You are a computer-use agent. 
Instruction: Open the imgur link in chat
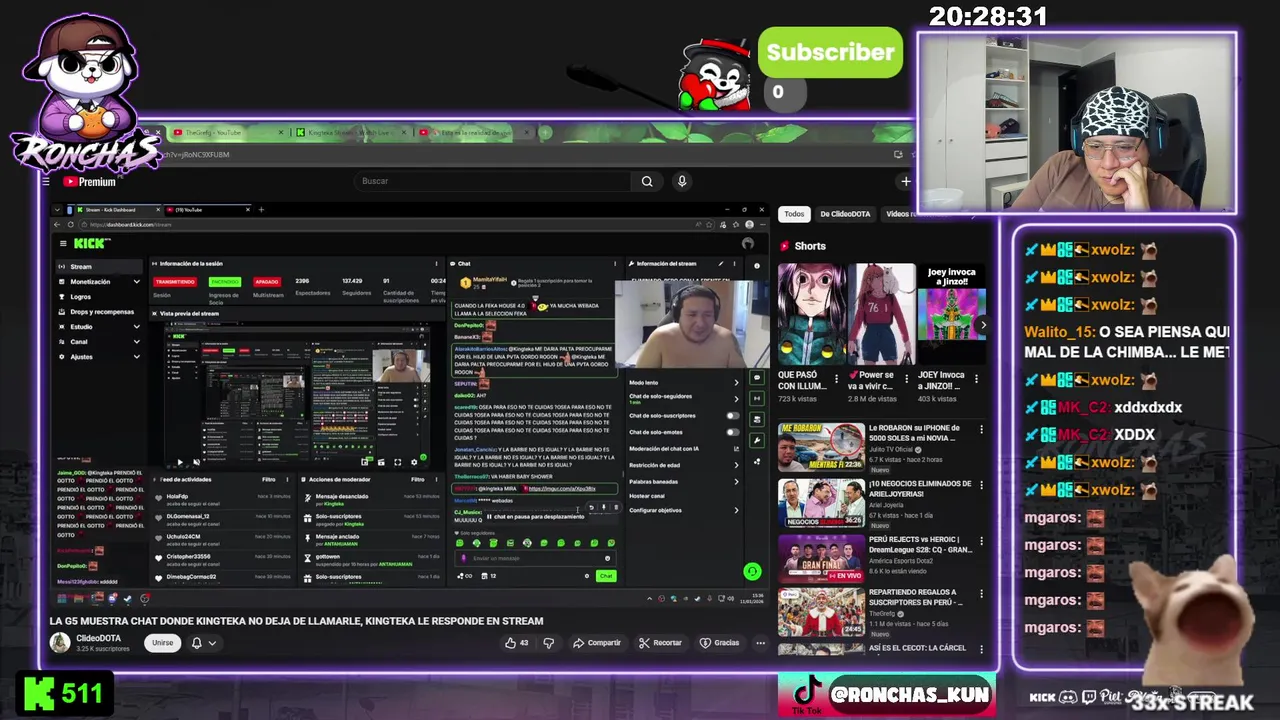562,489
